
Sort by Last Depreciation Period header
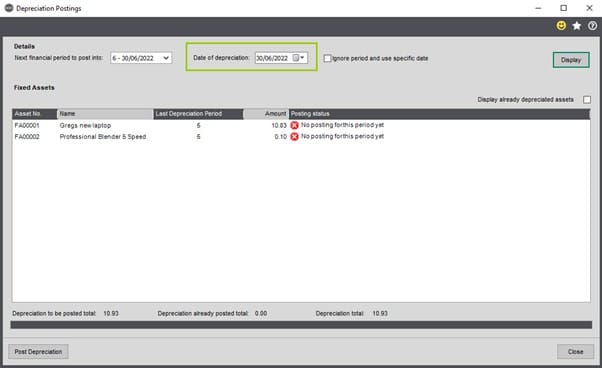point(198,114)
